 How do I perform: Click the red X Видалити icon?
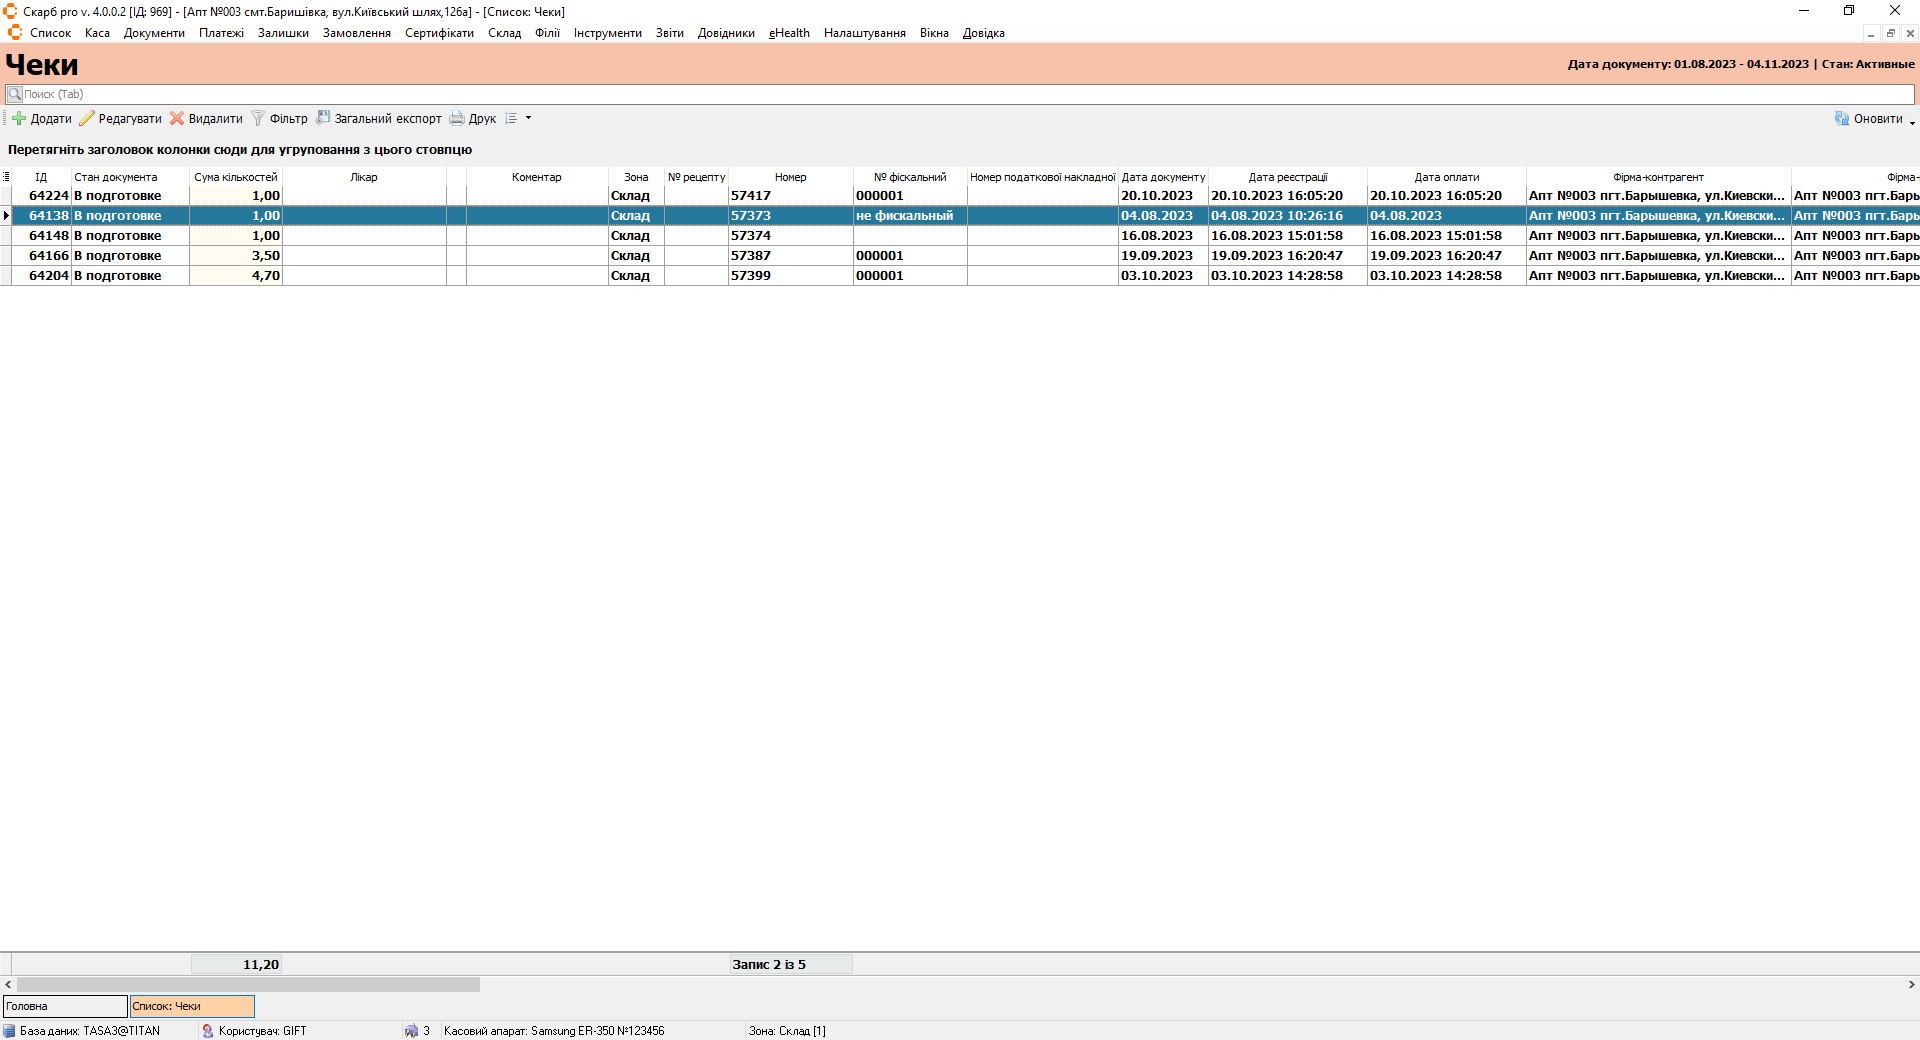(177, 118)
